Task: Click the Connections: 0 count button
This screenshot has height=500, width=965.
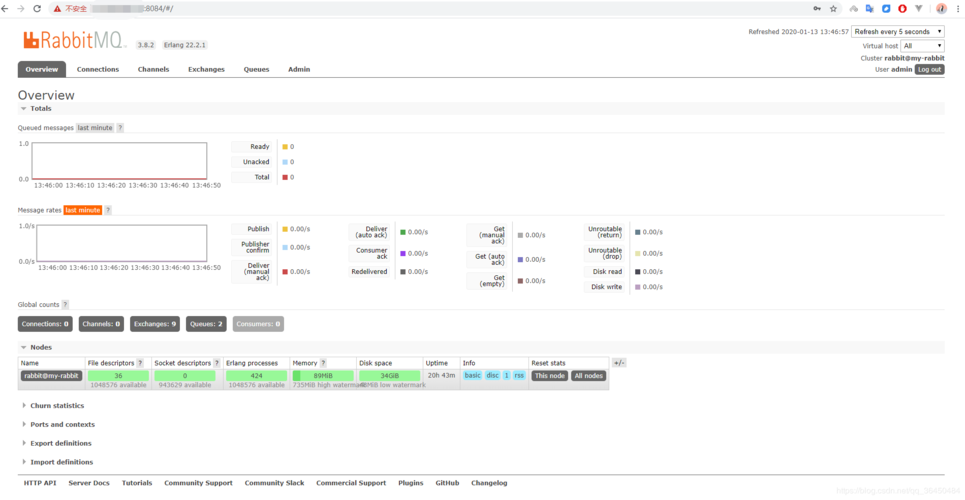Action: [x=46, y=323]
